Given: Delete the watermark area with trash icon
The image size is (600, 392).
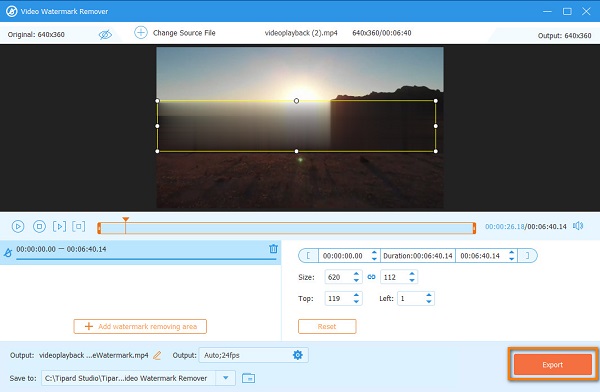Looking at the screenshot, I should click(273, 249).
